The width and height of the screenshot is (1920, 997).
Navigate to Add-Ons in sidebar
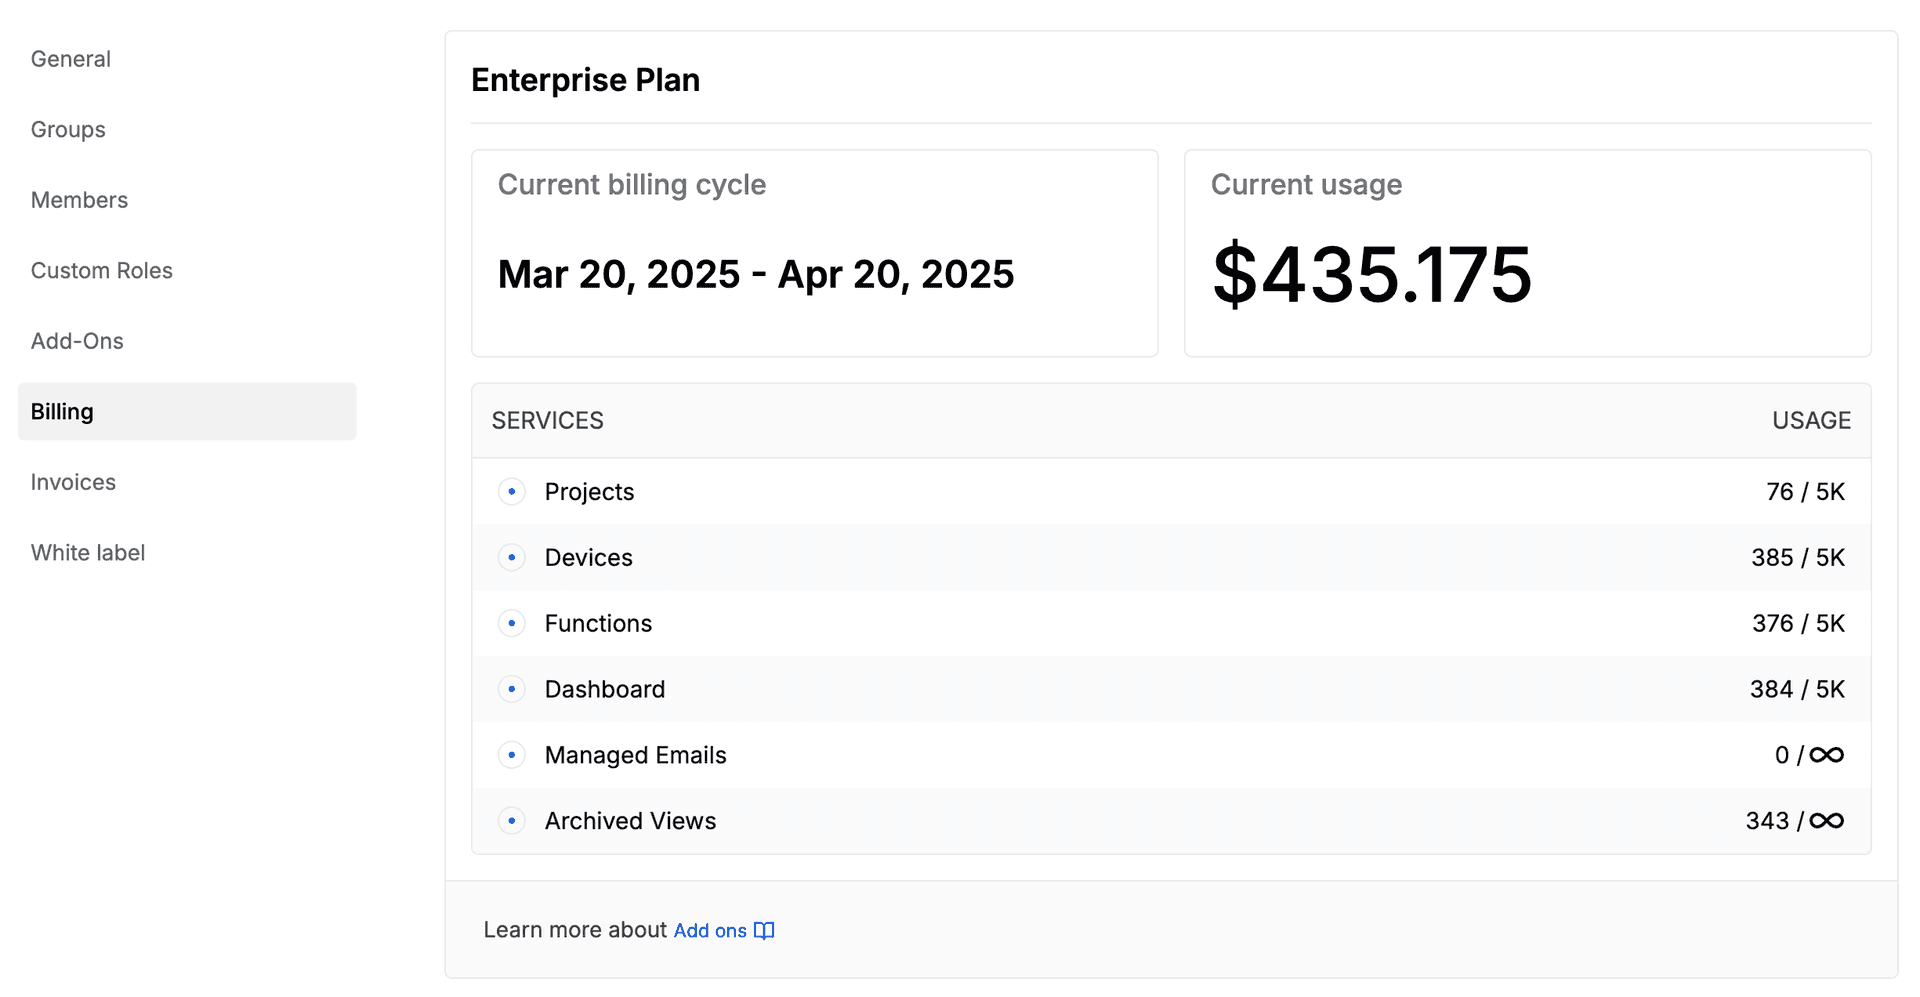point(78,341)
